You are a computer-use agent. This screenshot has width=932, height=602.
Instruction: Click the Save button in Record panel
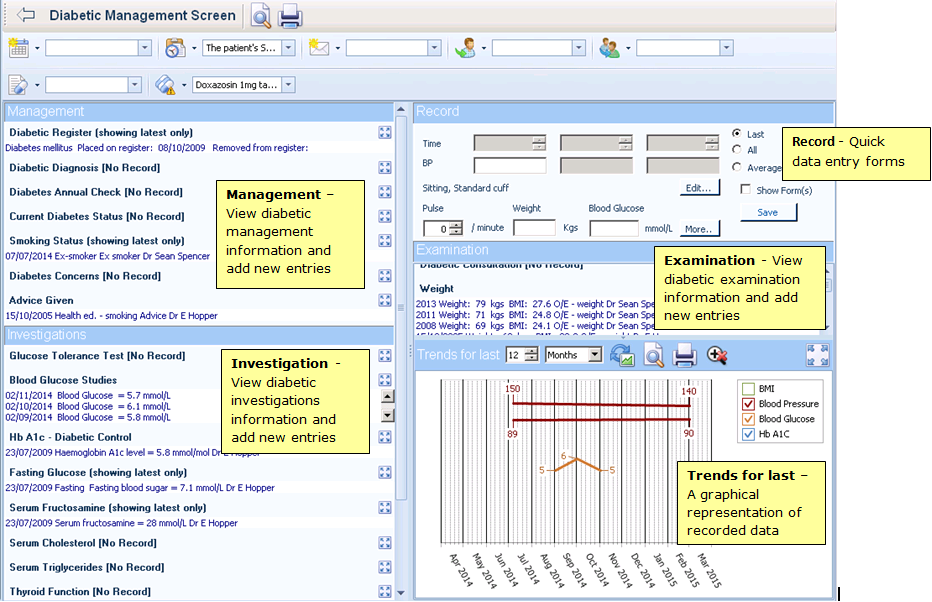point(768,212)
